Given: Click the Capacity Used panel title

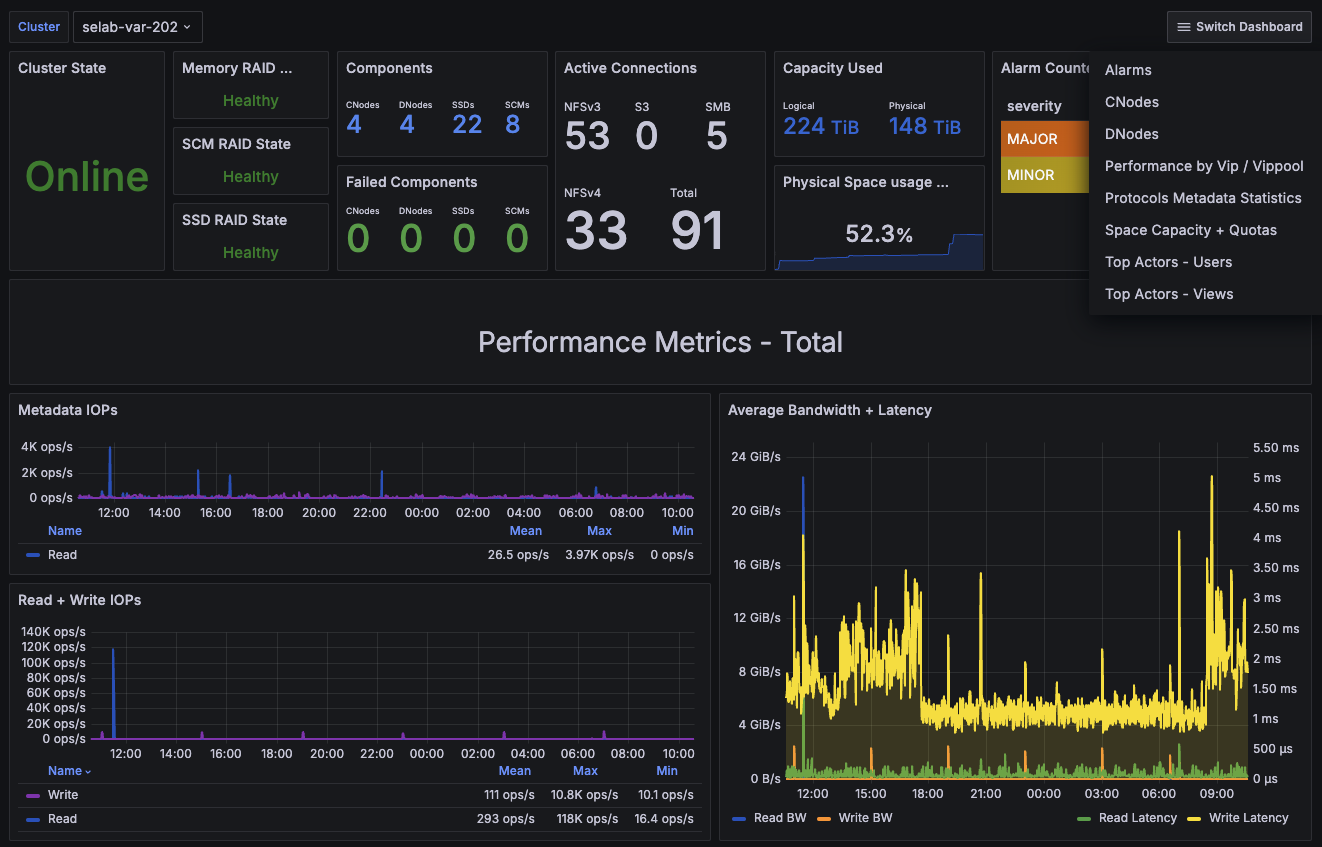Looking at the screenshot, I should pos(833,68).
